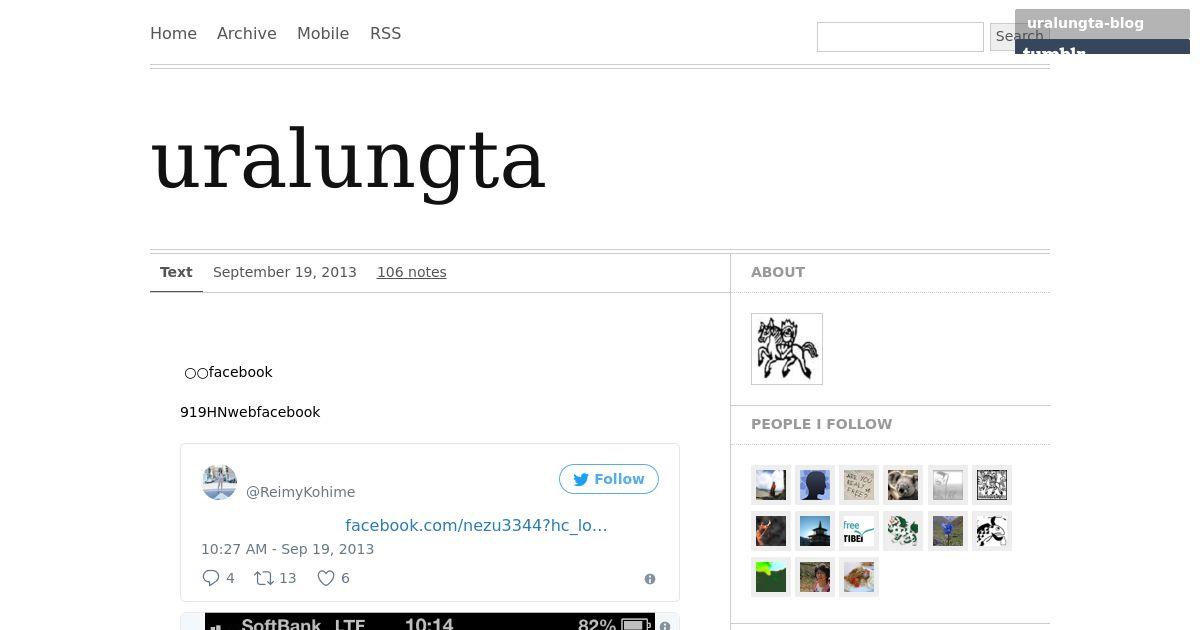Screen dimensions: 1200x630
Task: Open the koala follower thumbnail
Action: pos(903,485)
